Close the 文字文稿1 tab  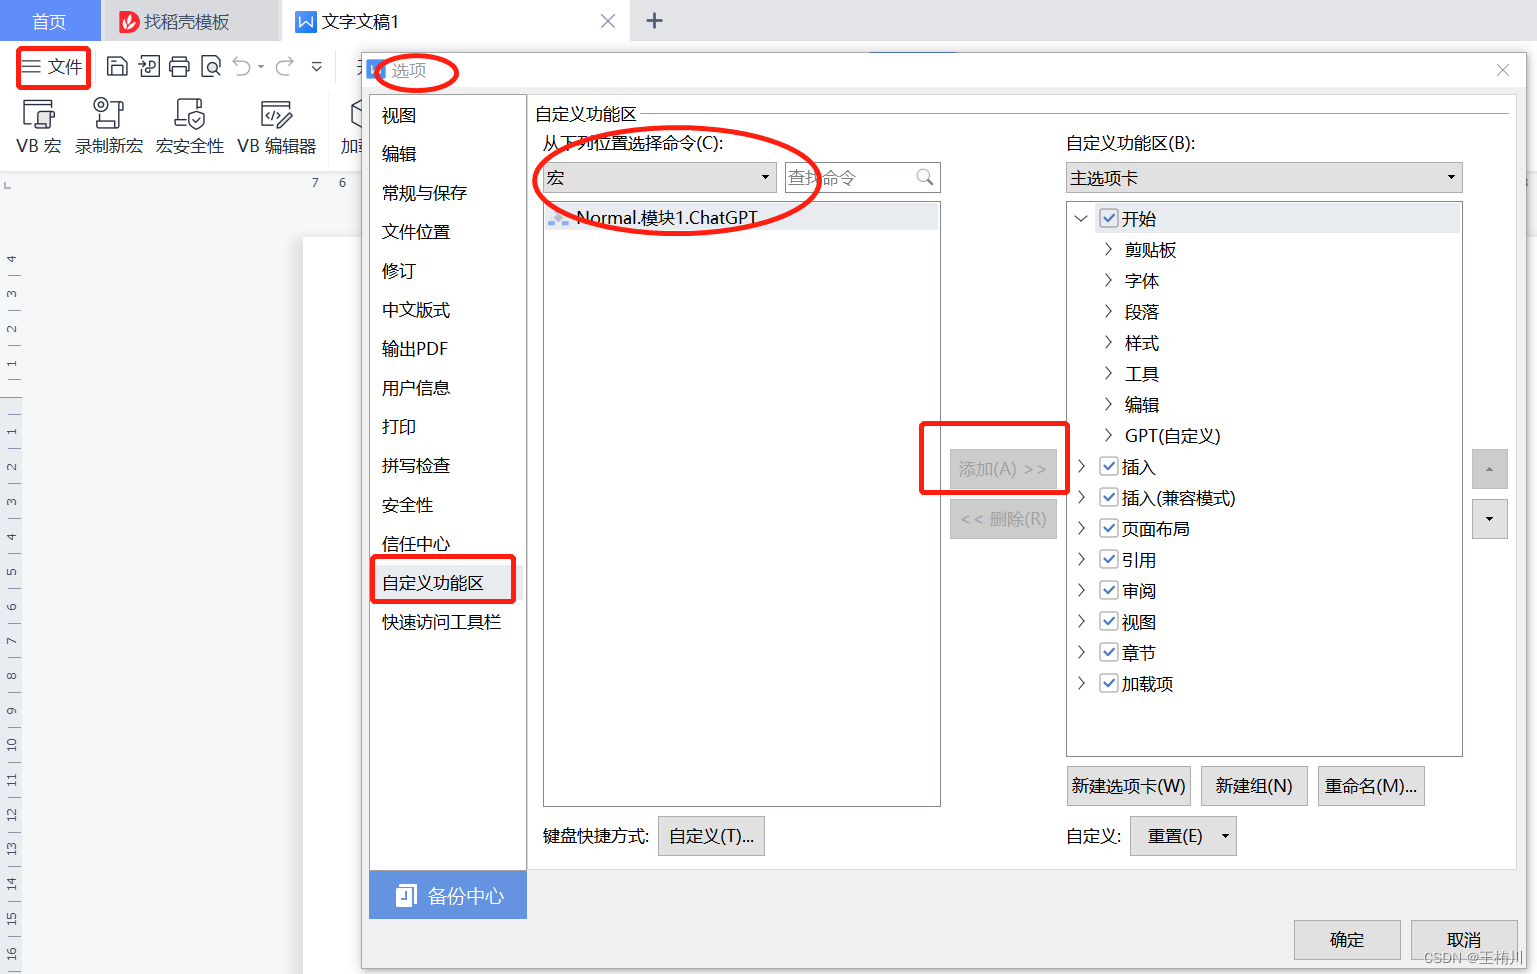[608, 21]
